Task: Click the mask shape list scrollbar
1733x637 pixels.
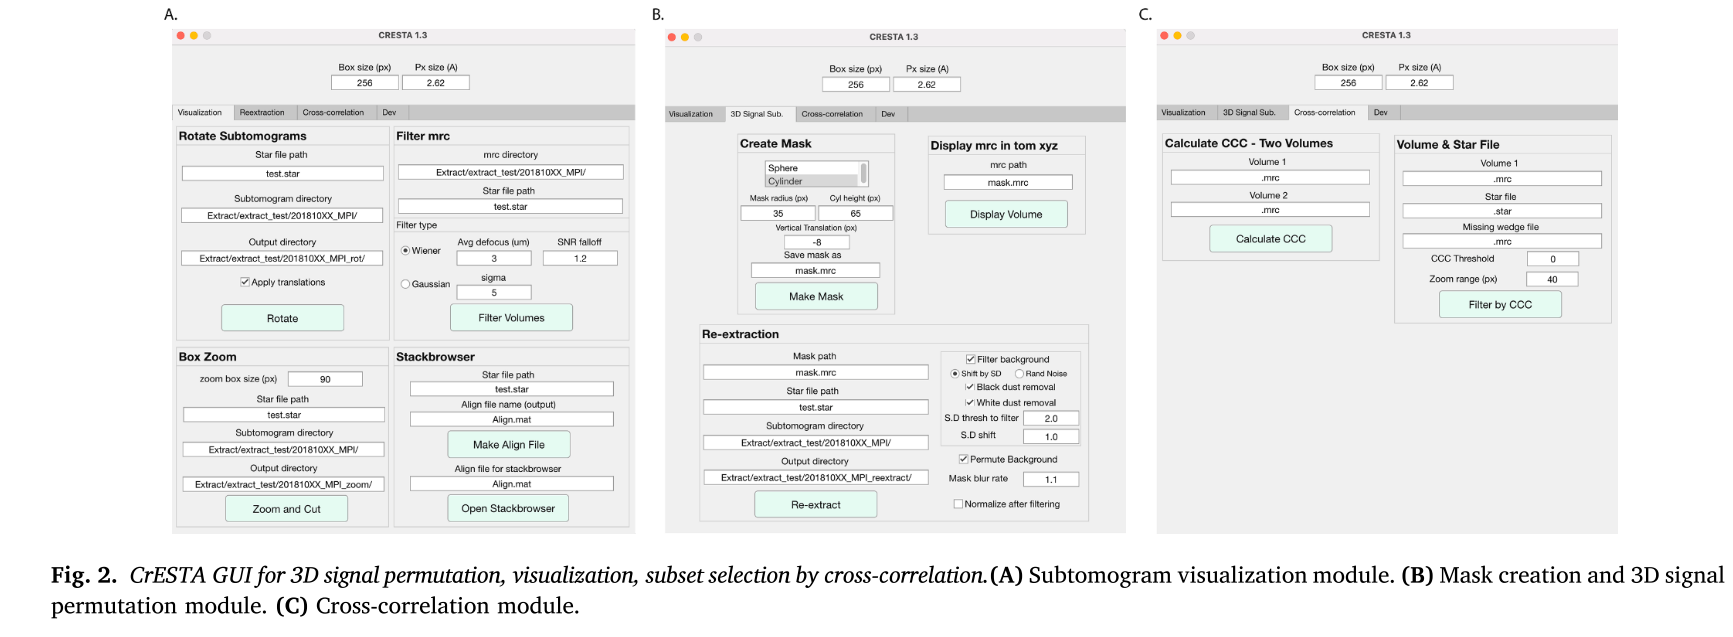Action: pos(864,174)
